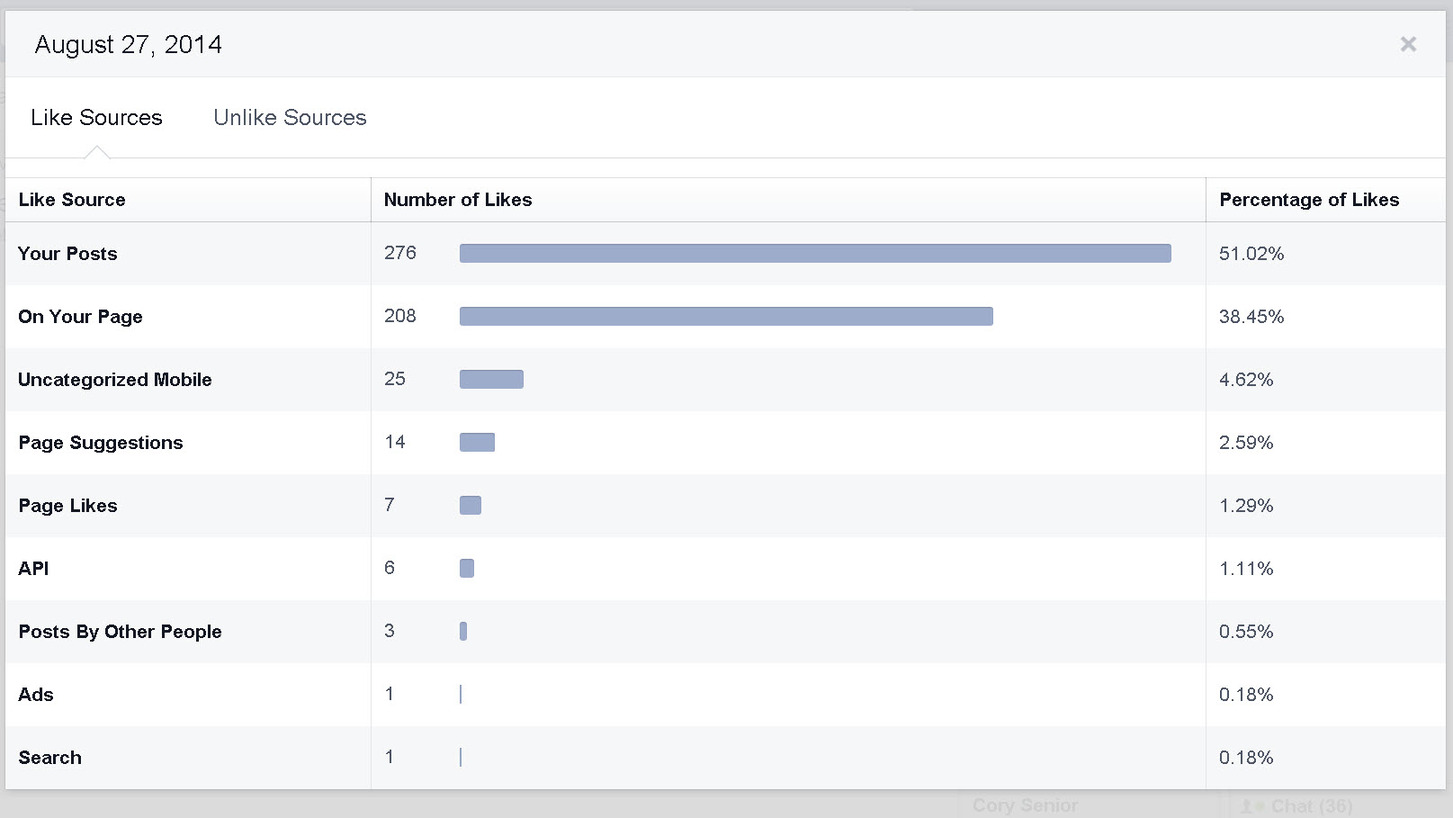Click the Search like source entry
Image resolution: width=1453 pixels, height=818 pixels.
(50, 757)
